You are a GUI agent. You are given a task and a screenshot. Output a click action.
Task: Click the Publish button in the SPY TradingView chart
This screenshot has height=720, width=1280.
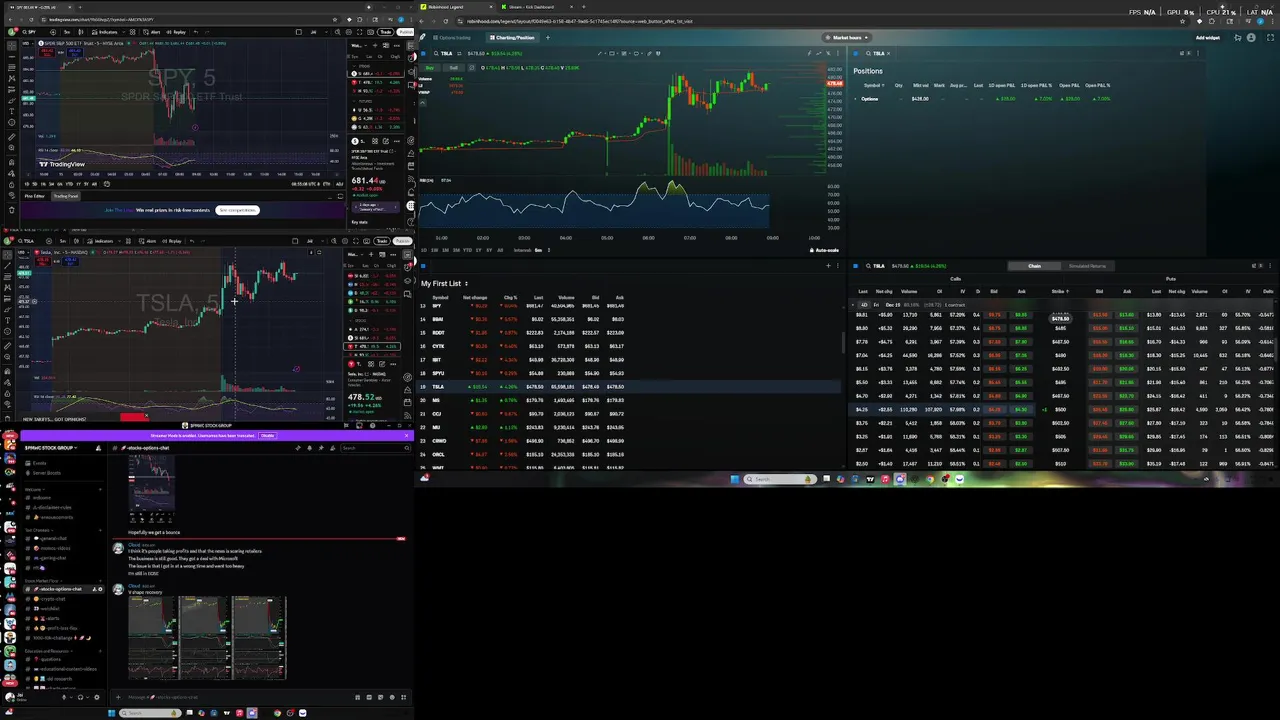click(406, 32)
